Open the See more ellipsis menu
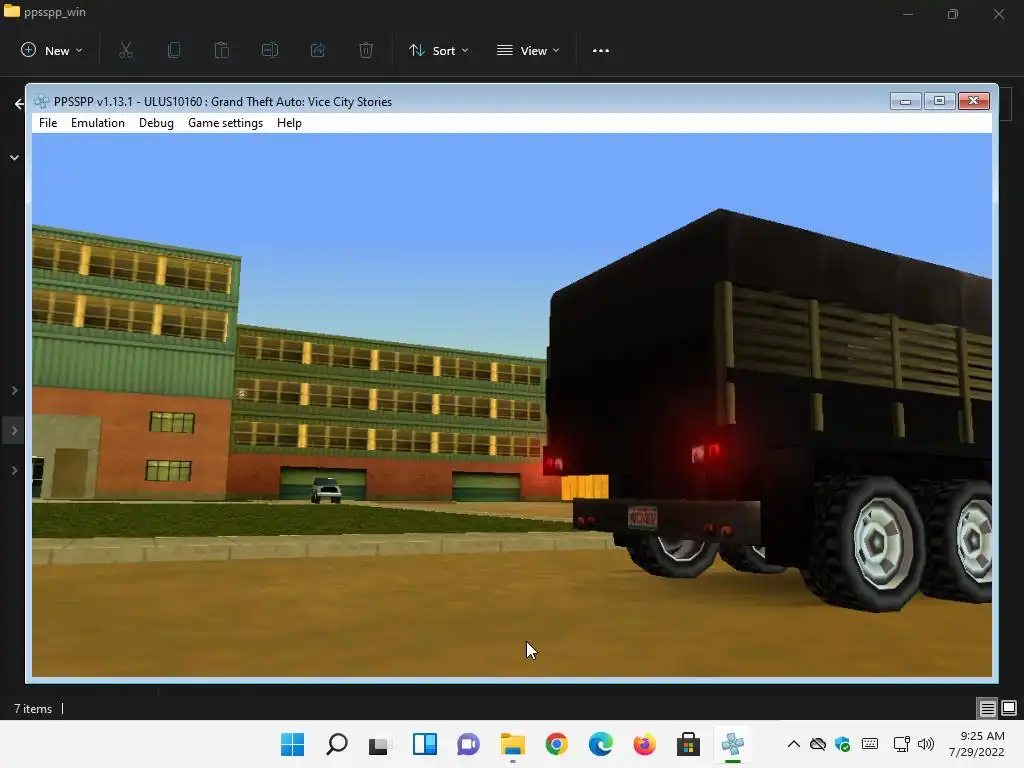Screen dimensions: 1024x768 pyautogui.click(x=601, y=50)
